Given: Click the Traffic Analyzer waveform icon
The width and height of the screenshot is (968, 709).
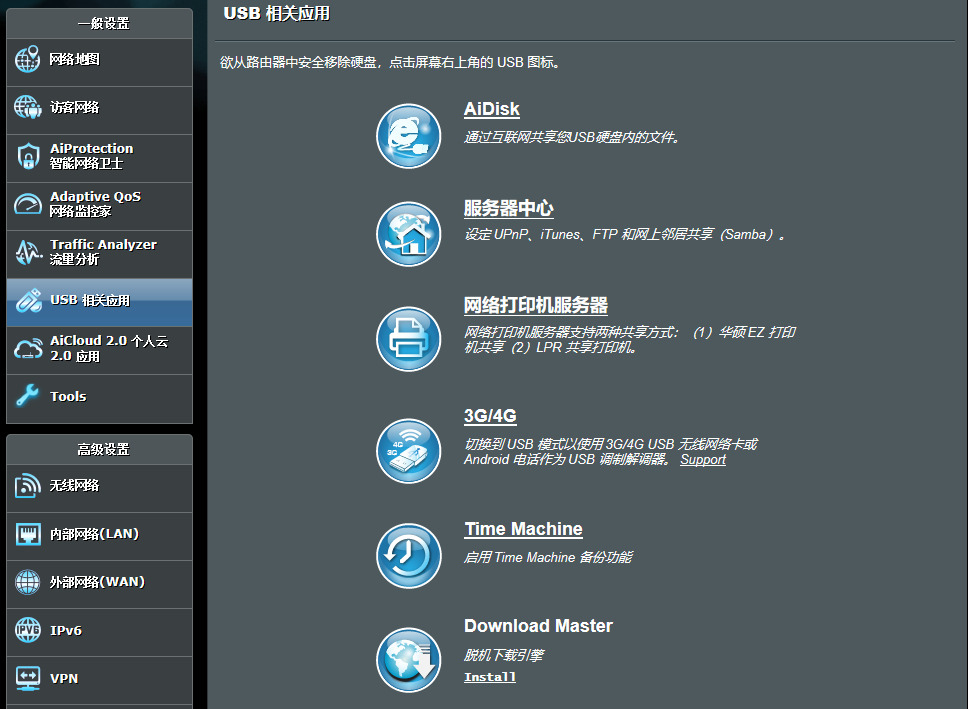Looking at the screenshot, I should [x=28, y=252].
